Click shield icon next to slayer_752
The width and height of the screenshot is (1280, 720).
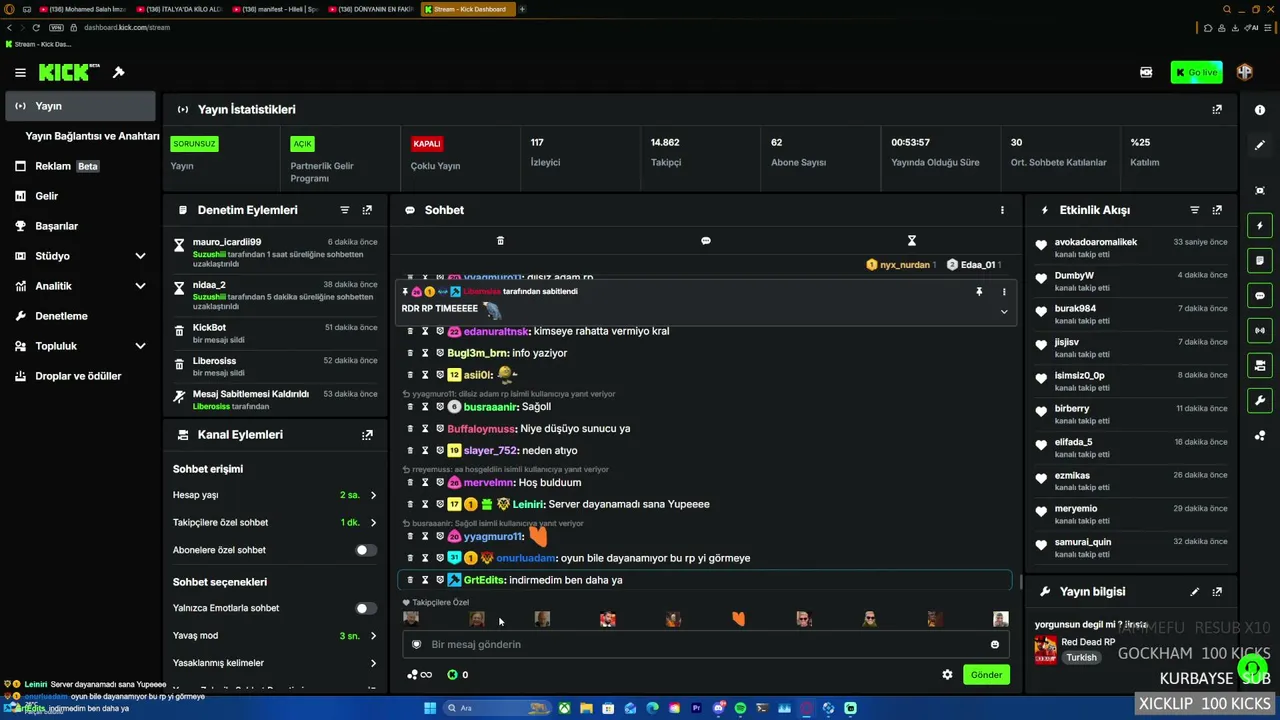coord(440,451)
